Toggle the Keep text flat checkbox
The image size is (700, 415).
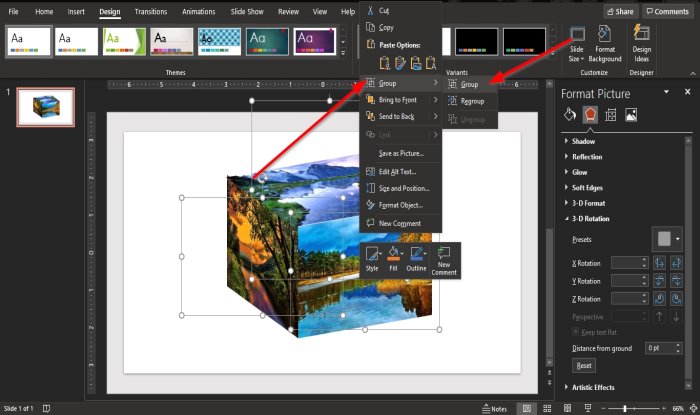click(574, 331)
